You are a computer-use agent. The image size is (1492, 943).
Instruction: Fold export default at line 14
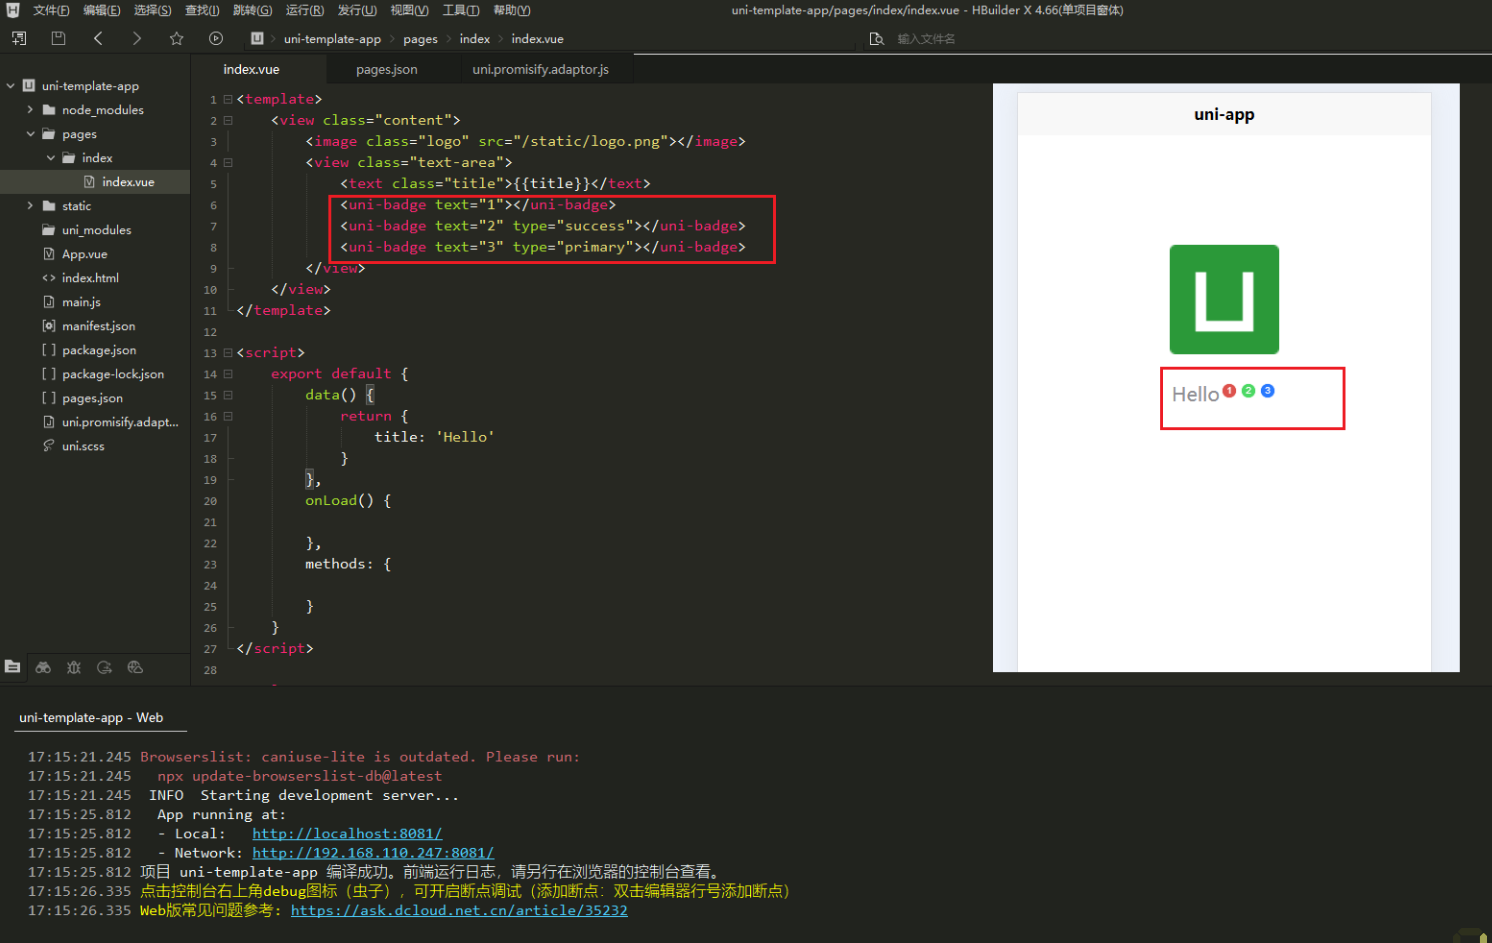228,374
